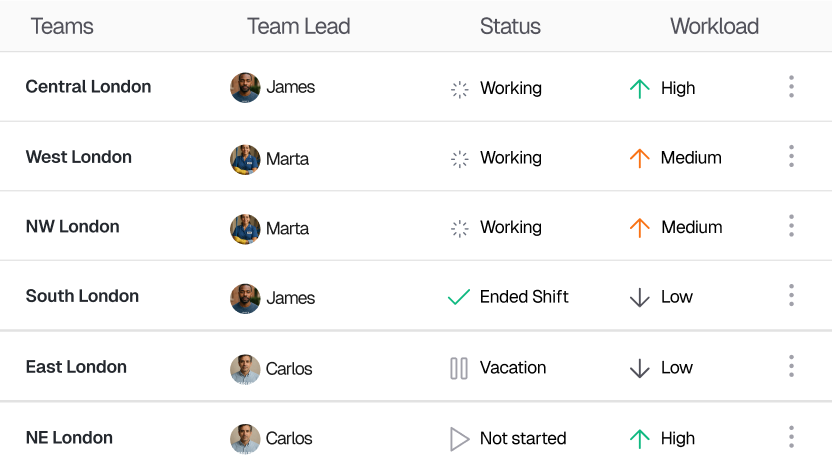Click the pause icon beside Vacation

(459, 368)
